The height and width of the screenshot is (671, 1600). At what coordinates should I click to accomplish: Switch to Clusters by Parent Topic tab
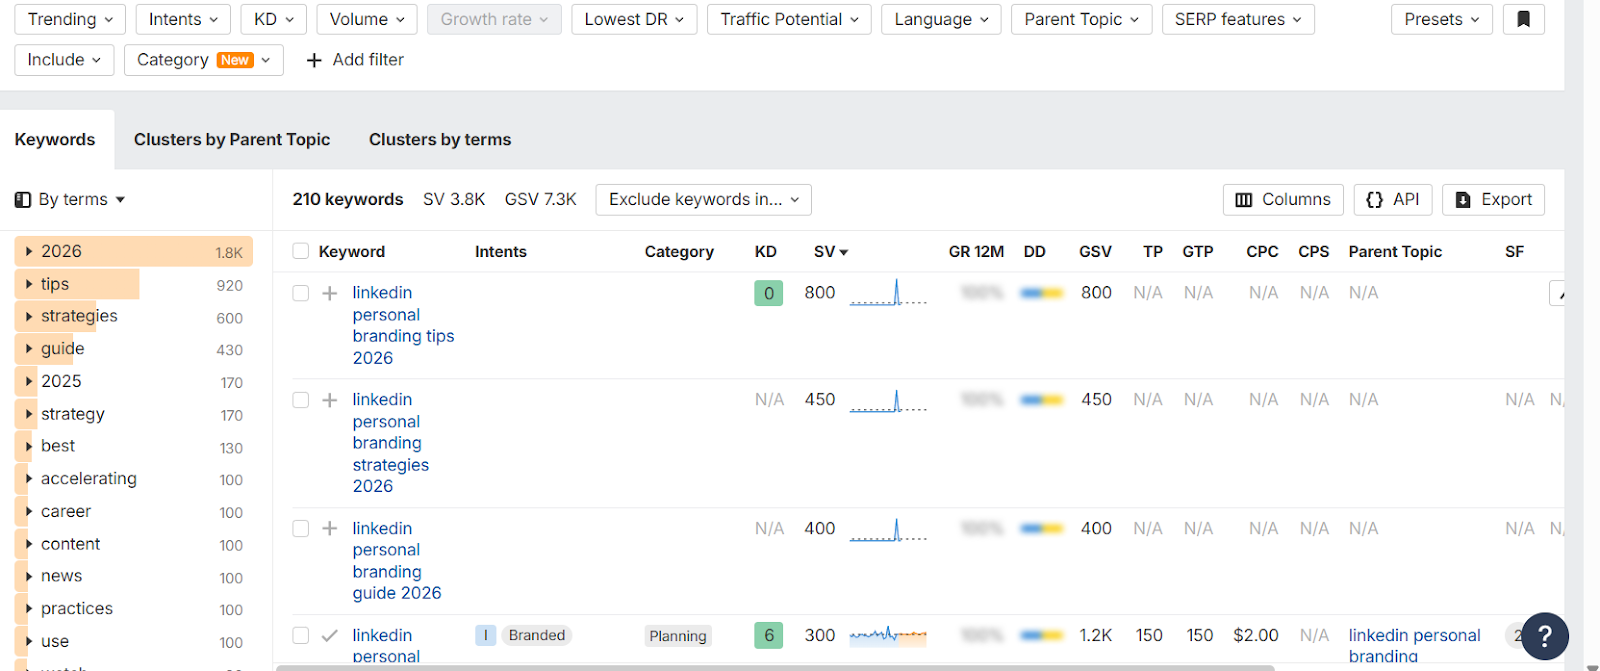click(x=232, y=139)
